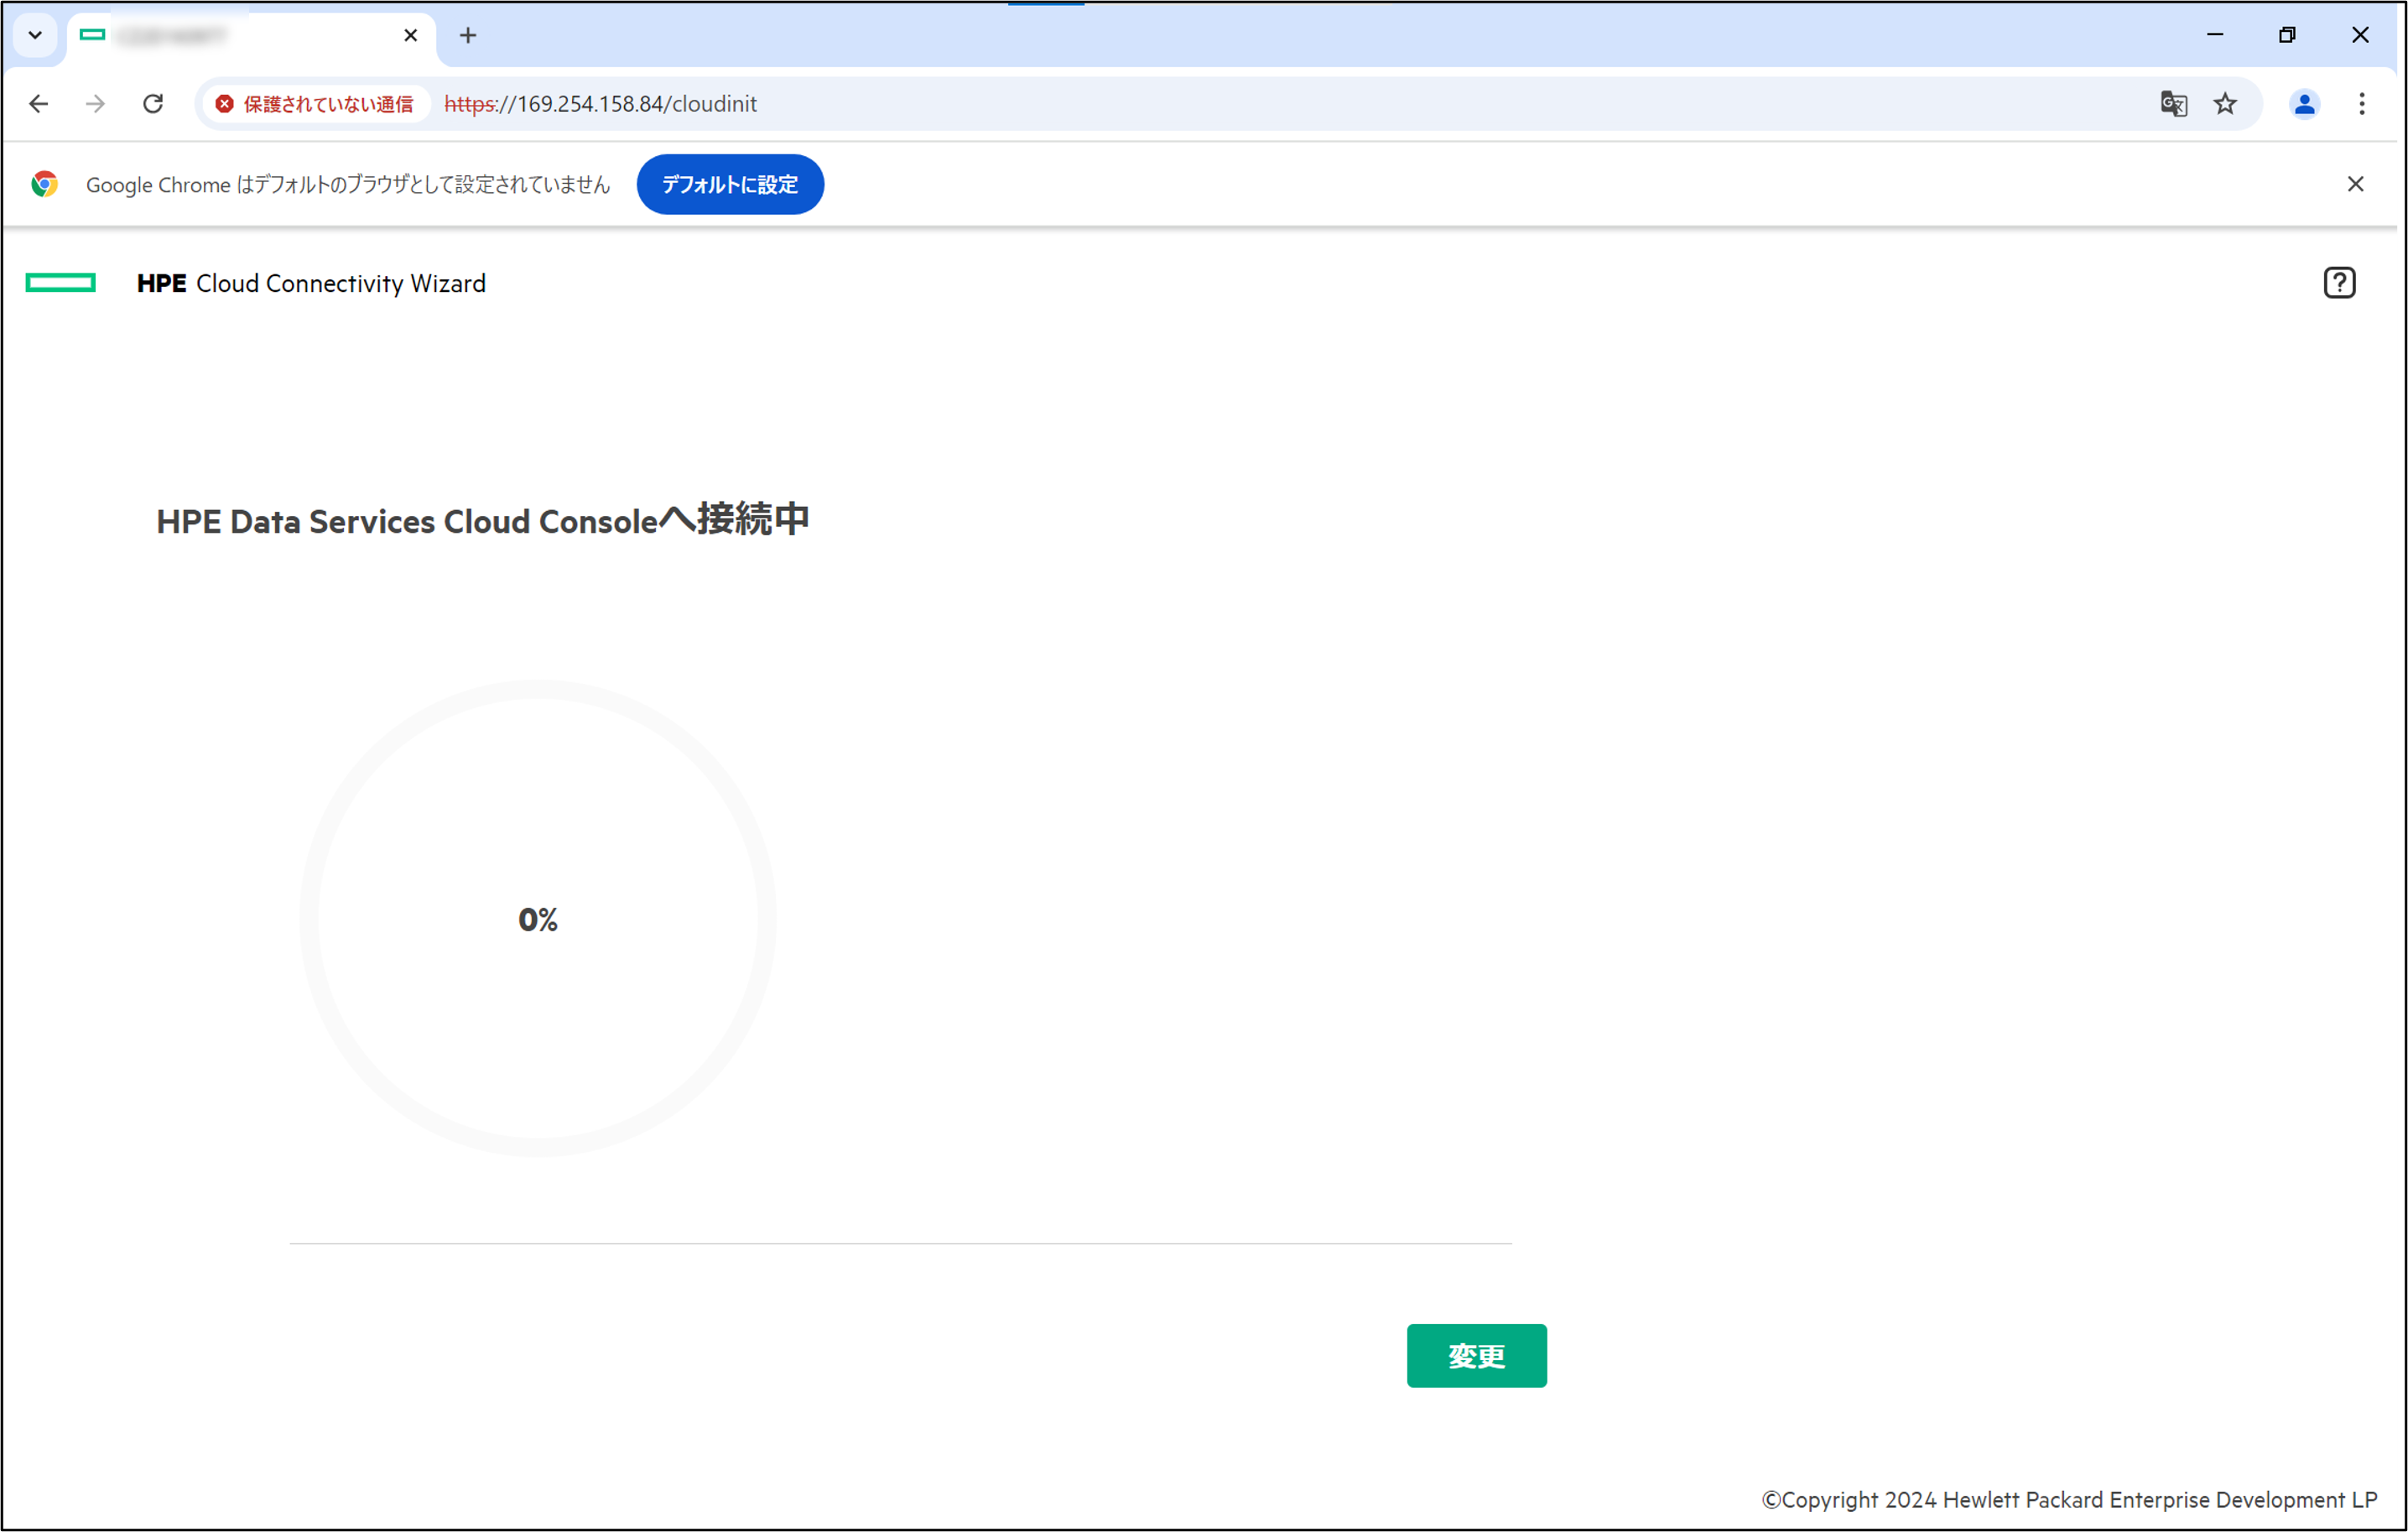
Task: Open the wizard help question-mark icon
Action: tap(2339, 283)
